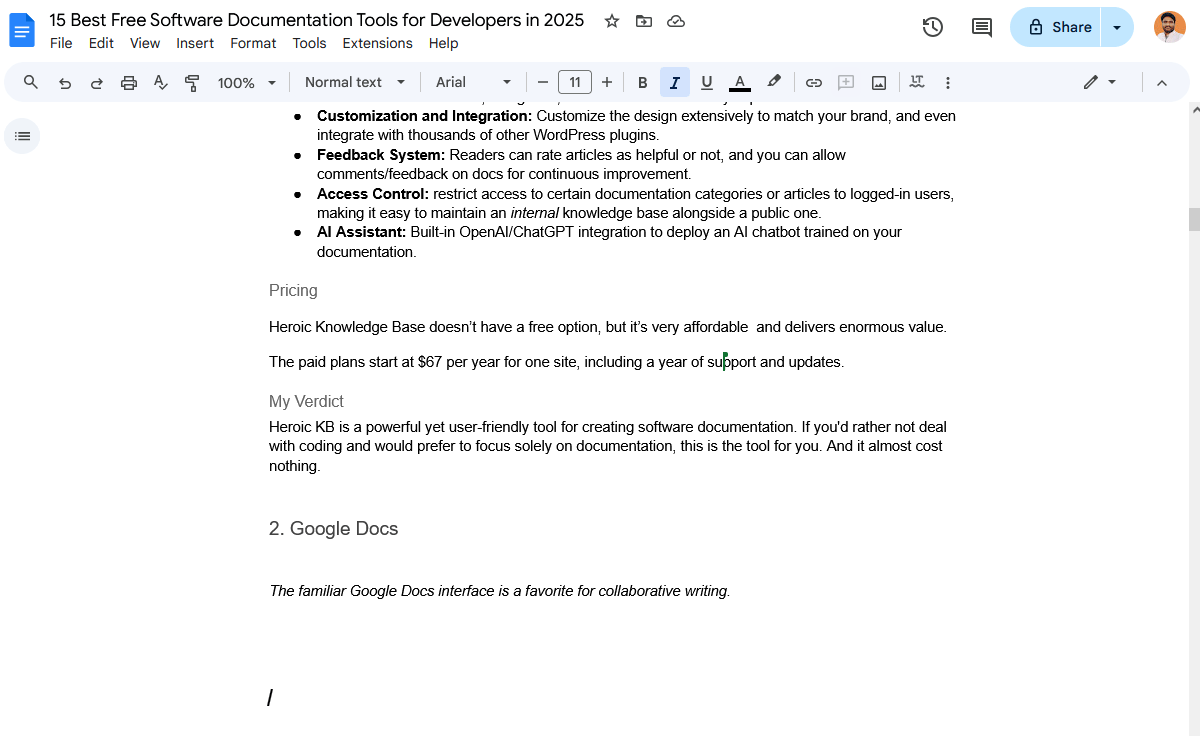Click the Share button
The width and height of the screenshot is (1200, 736).
pos(1058,27)
